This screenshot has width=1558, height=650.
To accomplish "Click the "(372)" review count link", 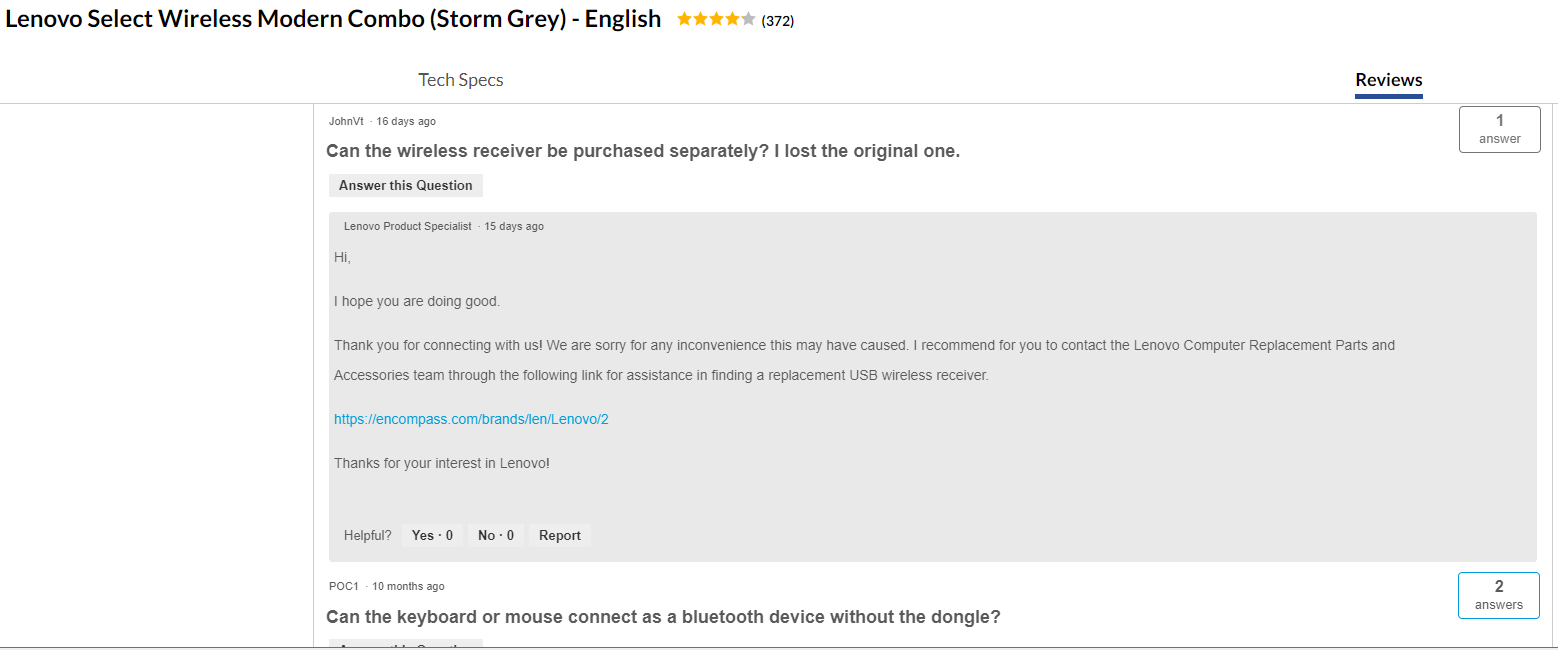I will pyautogui.click(x=779, y=19).
